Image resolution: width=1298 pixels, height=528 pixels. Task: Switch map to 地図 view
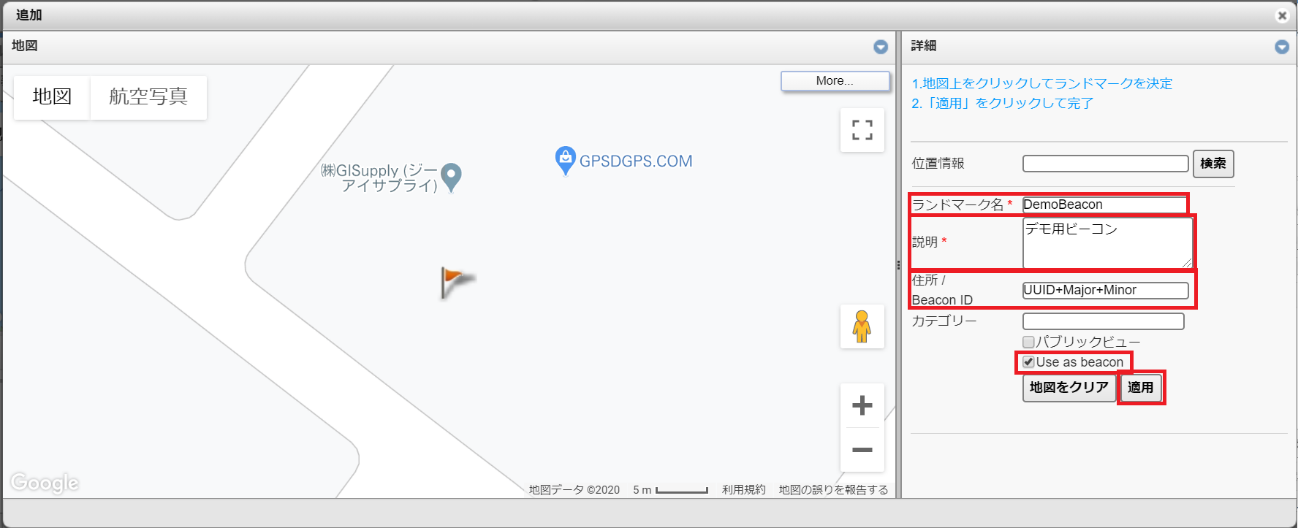point(52,97)
